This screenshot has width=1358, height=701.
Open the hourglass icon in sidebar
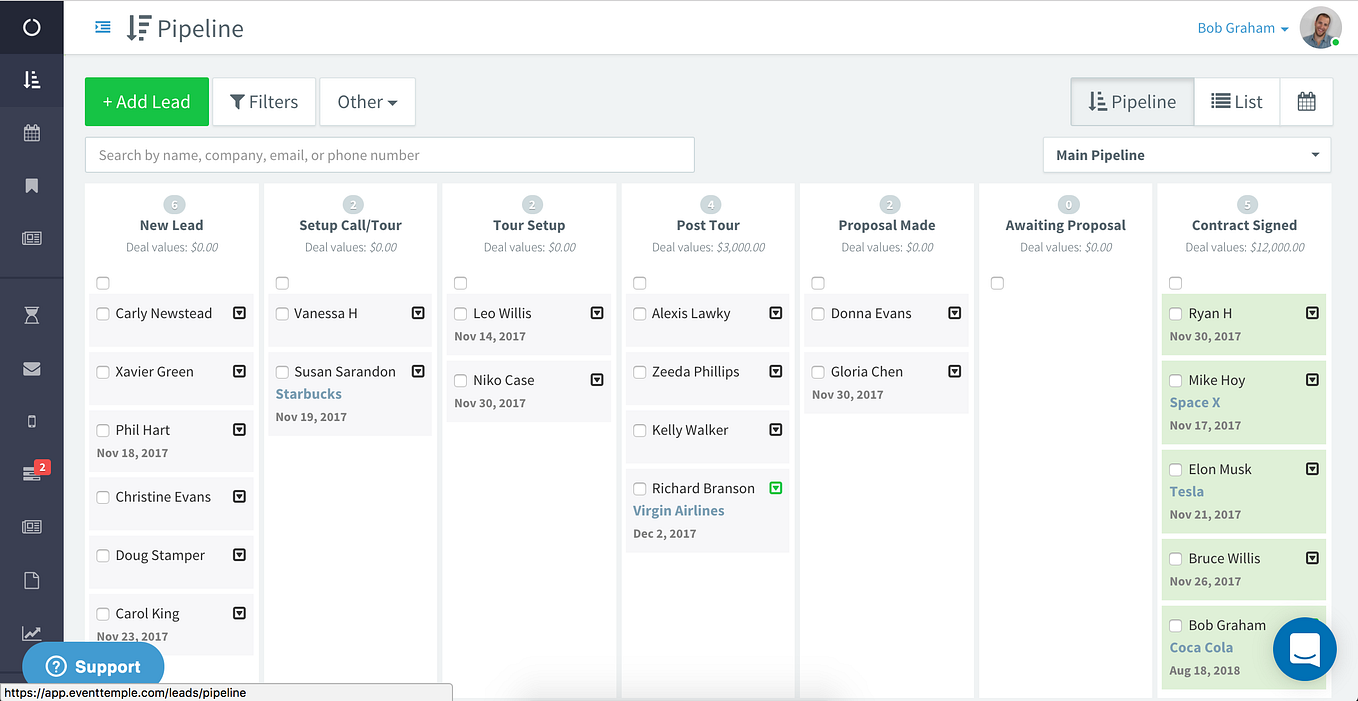point(32,316)
